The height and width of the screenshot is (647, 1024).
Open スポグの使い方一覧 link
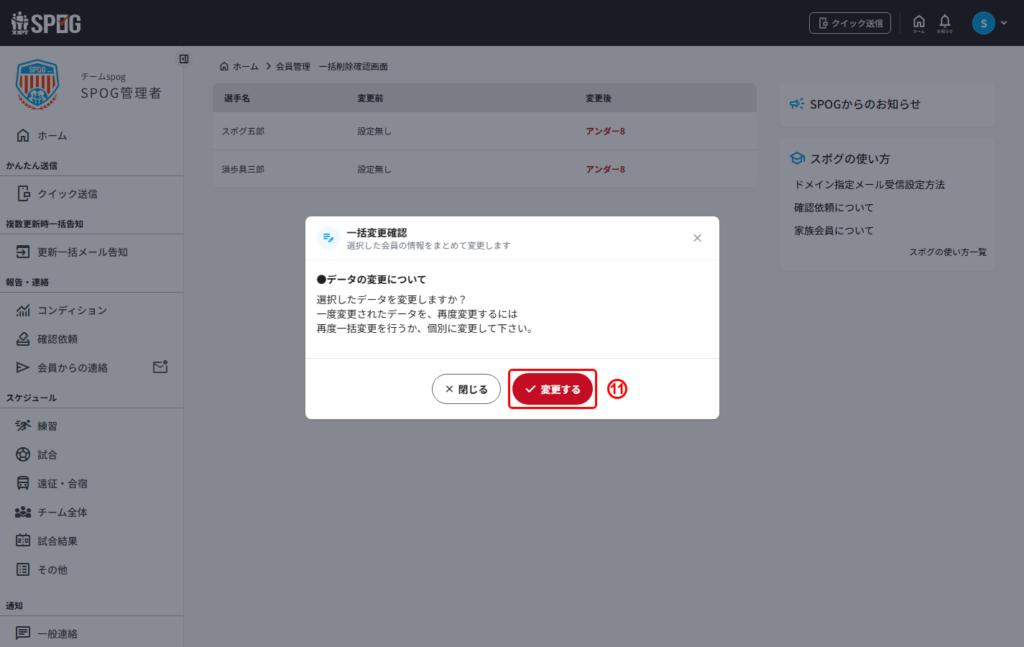coord(948,252)
